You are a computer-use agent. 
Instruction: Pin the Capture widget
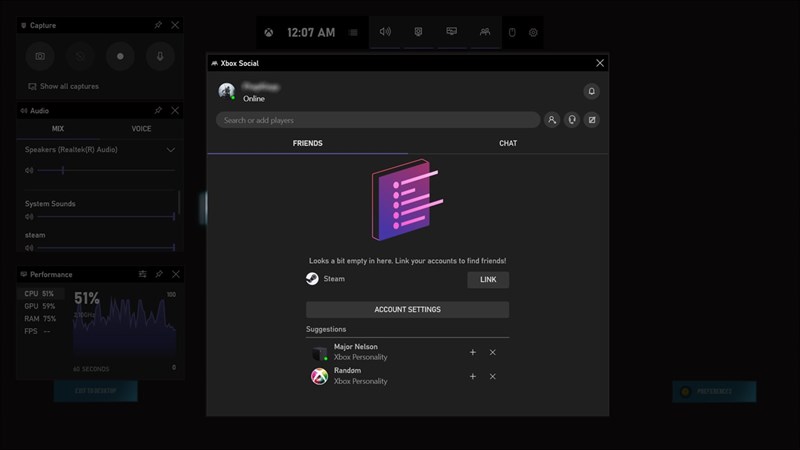(158, 25)
